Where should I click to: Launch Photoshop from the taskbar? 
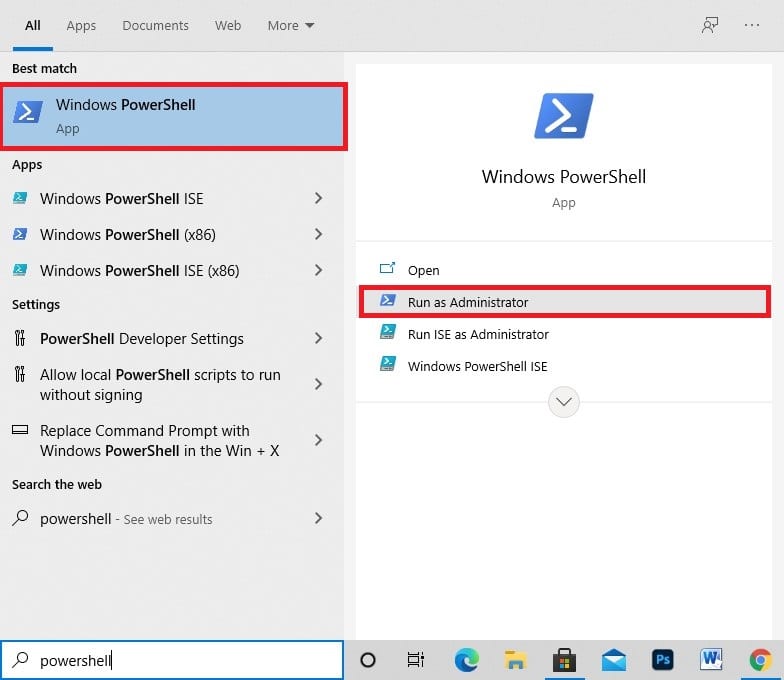point(662,660)
